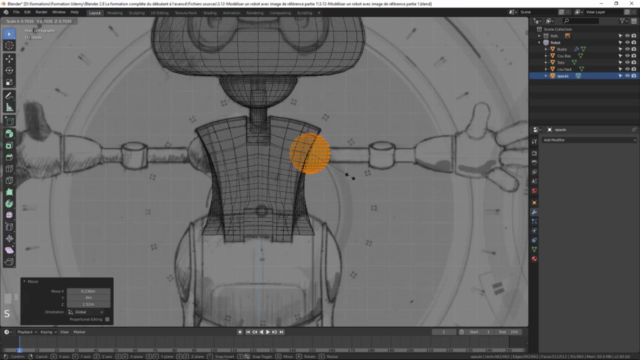Open the Object properties tab
The image size is (640, 360).
tap(534, 202)
